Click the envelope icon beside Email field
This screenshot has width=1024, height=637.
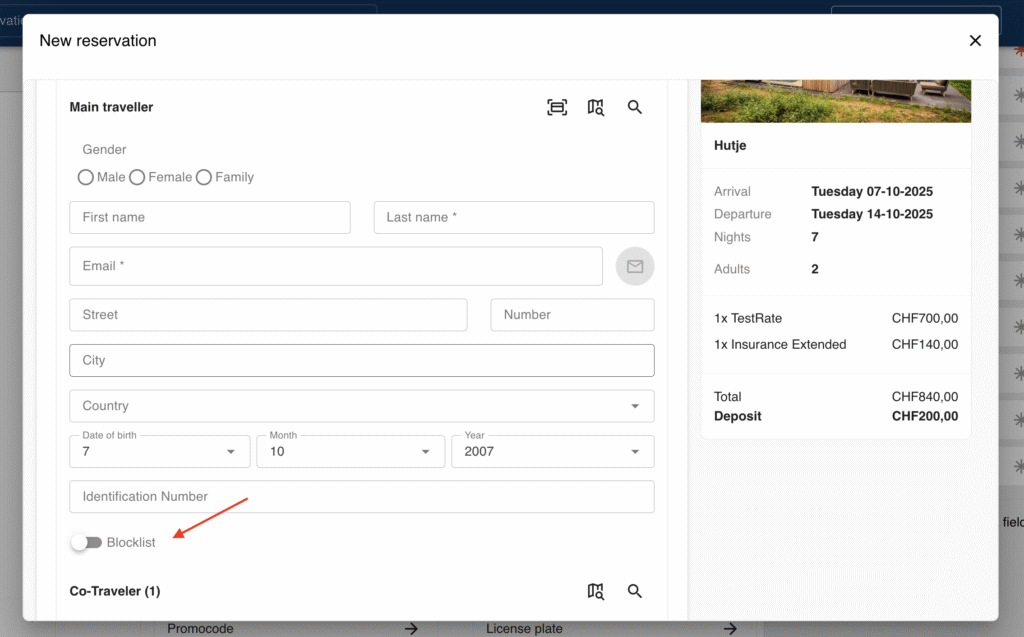[x=635, y=267]
